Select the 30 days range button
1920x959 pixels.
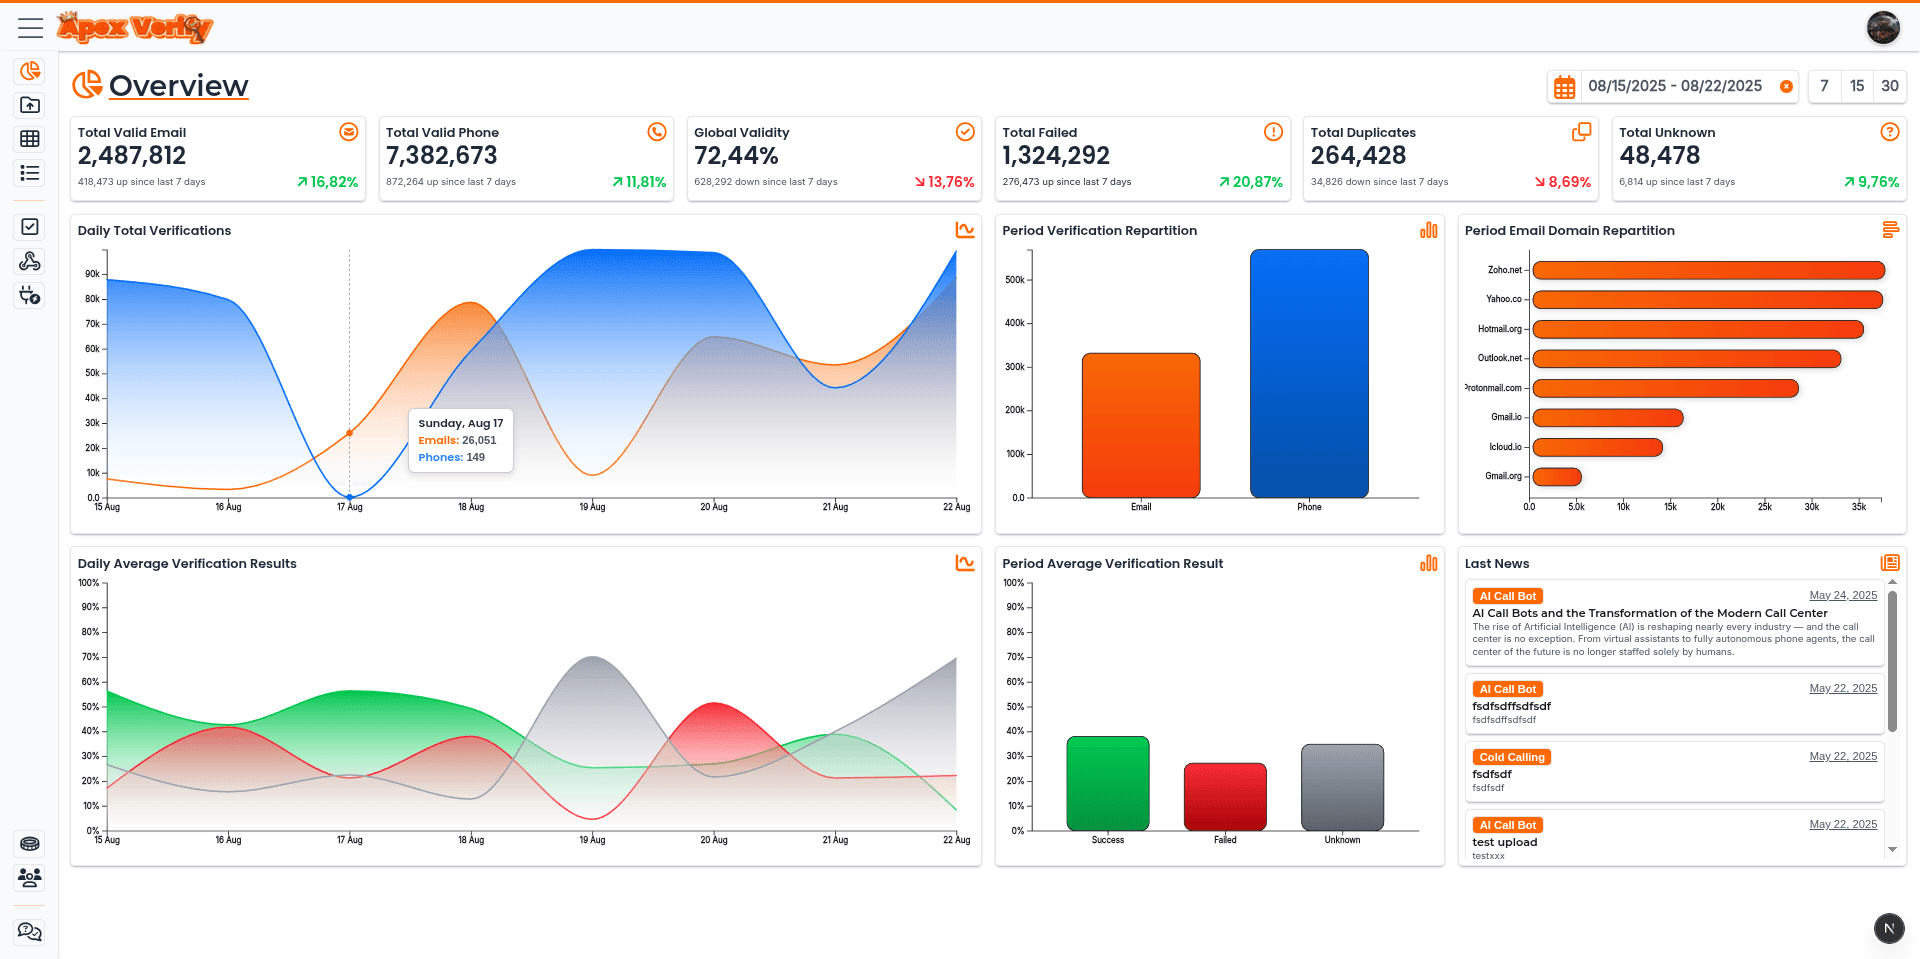pos(1889,86)
